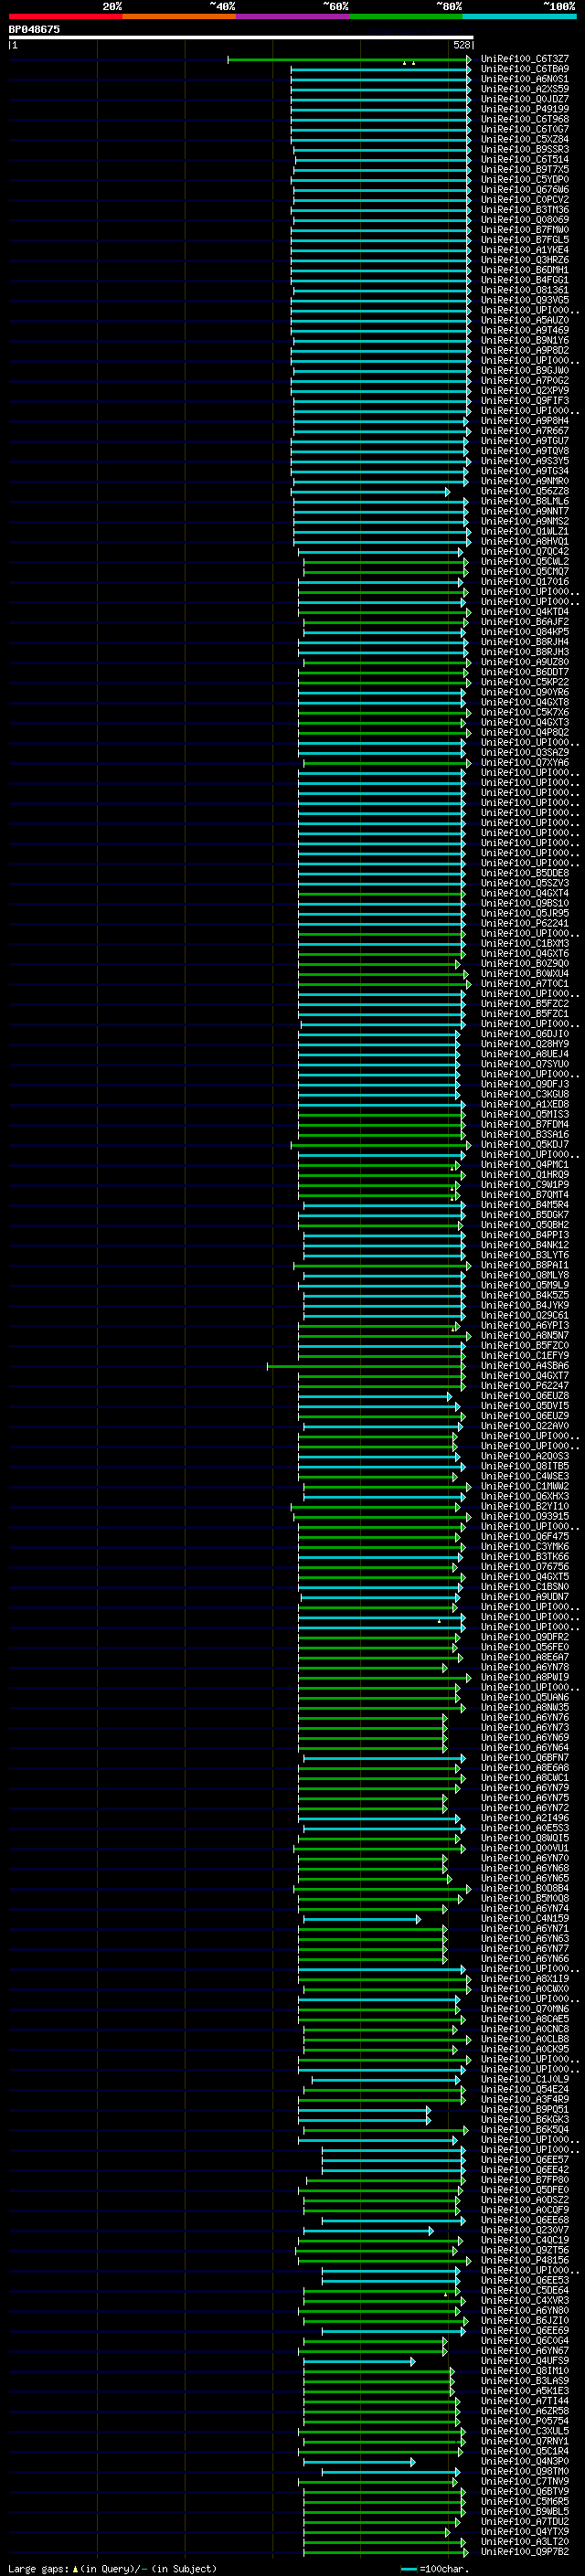The width and height of the screenshot is (585, 2576).
Task: Click hit UniRef100_P49199
Action: (x=524, y=110)
